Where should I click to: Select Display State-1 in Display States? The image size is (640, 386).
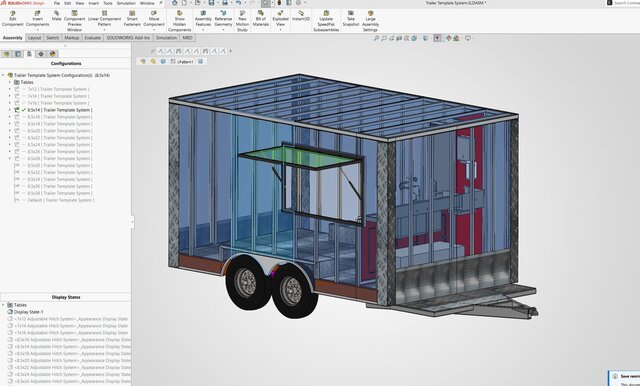29,312
